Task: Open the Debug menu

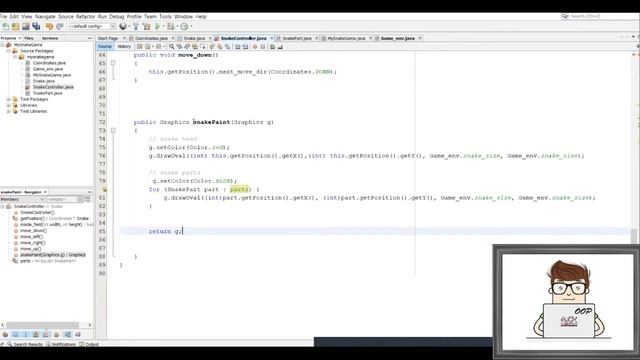Action: click(116, 17)
